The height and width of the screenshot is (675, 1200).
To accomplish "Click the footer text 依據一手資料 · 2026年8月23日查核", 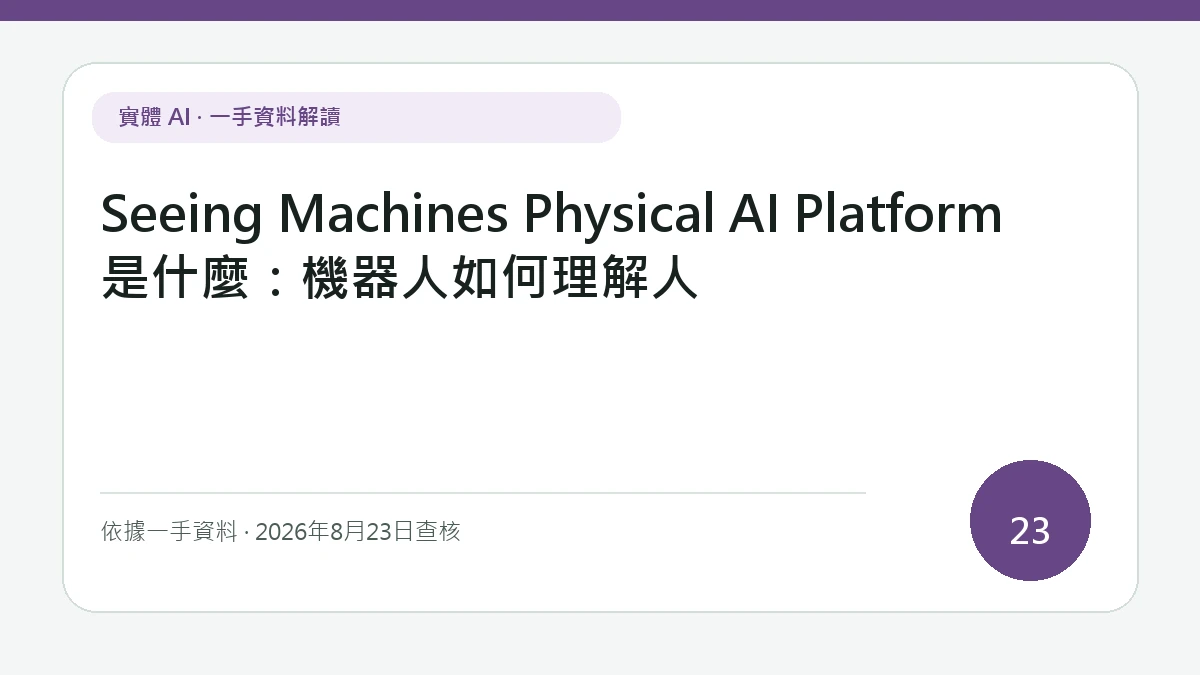I will (x=281, y=531).
